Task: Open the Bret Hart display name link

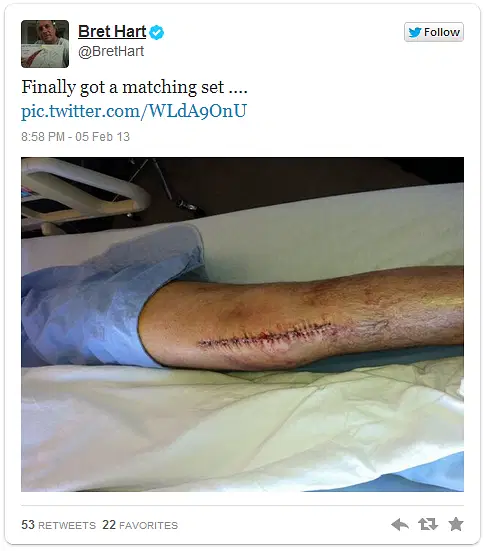Action: (112, 32)
